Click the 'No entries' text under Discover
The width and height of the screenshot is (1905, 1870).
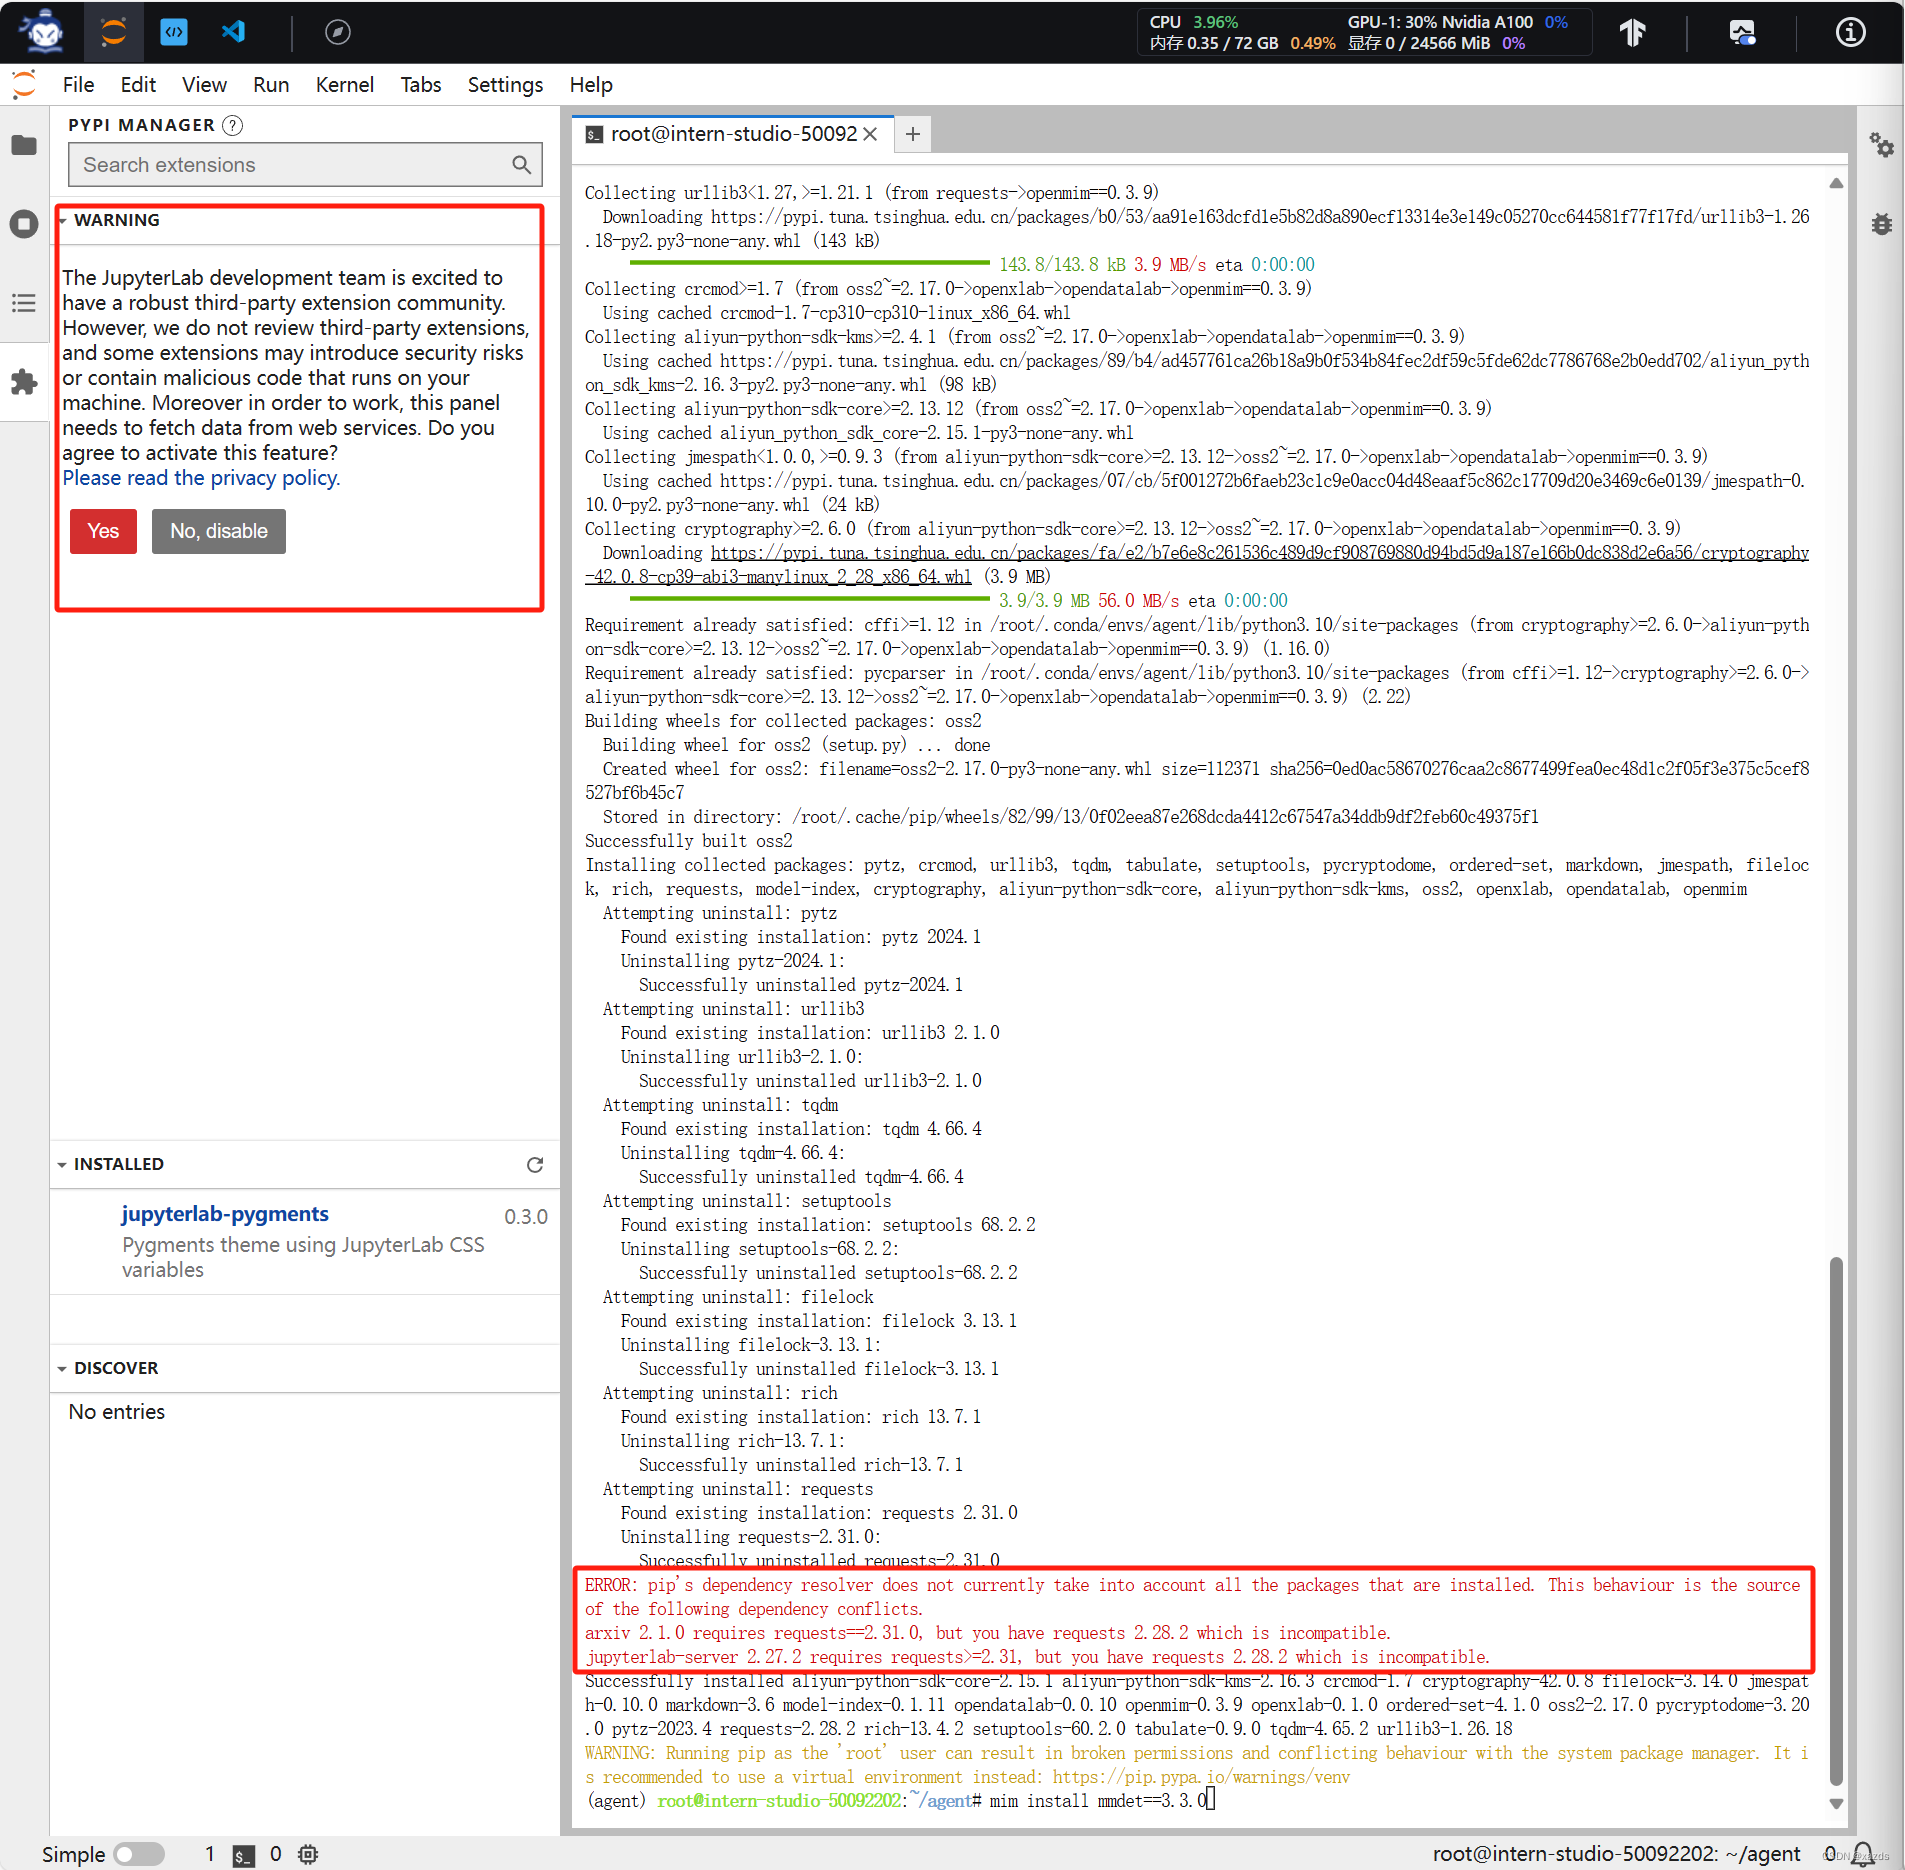pos(117,1412)
